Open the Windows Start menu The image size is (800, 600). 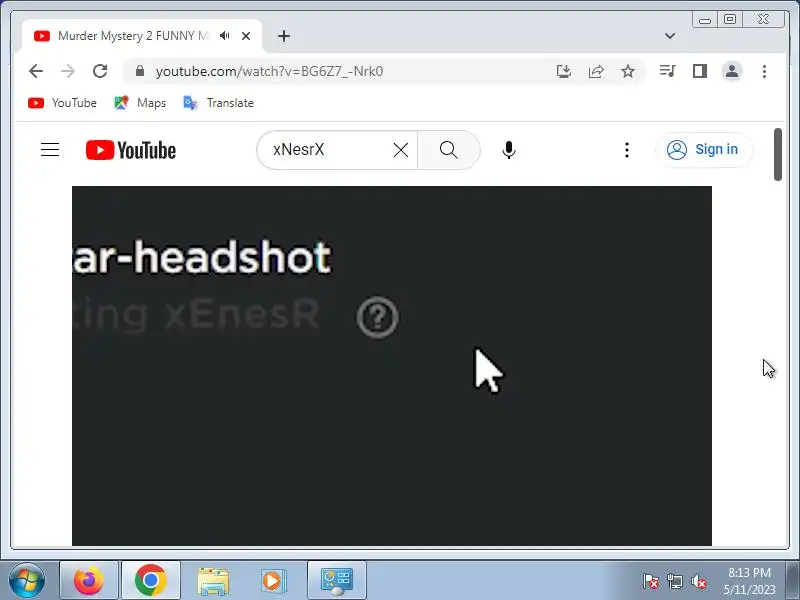point(27,581)
